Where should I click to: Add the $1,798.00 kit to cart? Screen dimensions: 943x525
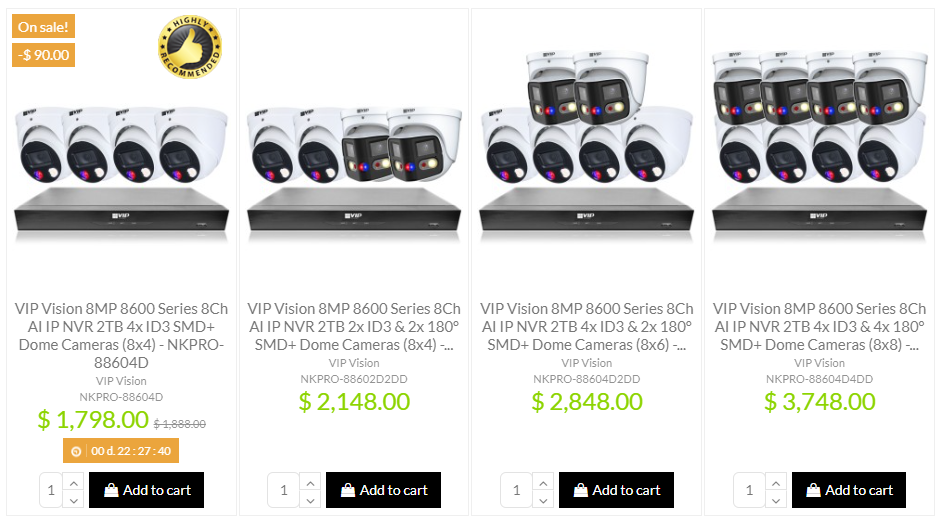[x=147, y=490]
